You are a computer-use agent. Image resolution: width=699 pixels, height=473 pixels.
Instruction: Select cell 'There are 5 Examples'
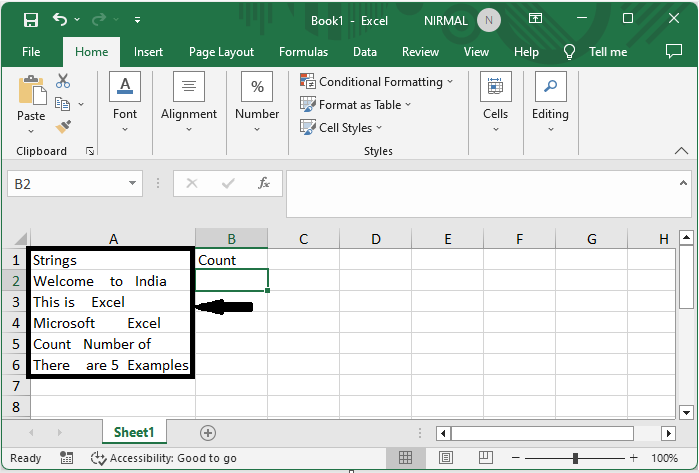coord(113,365)
